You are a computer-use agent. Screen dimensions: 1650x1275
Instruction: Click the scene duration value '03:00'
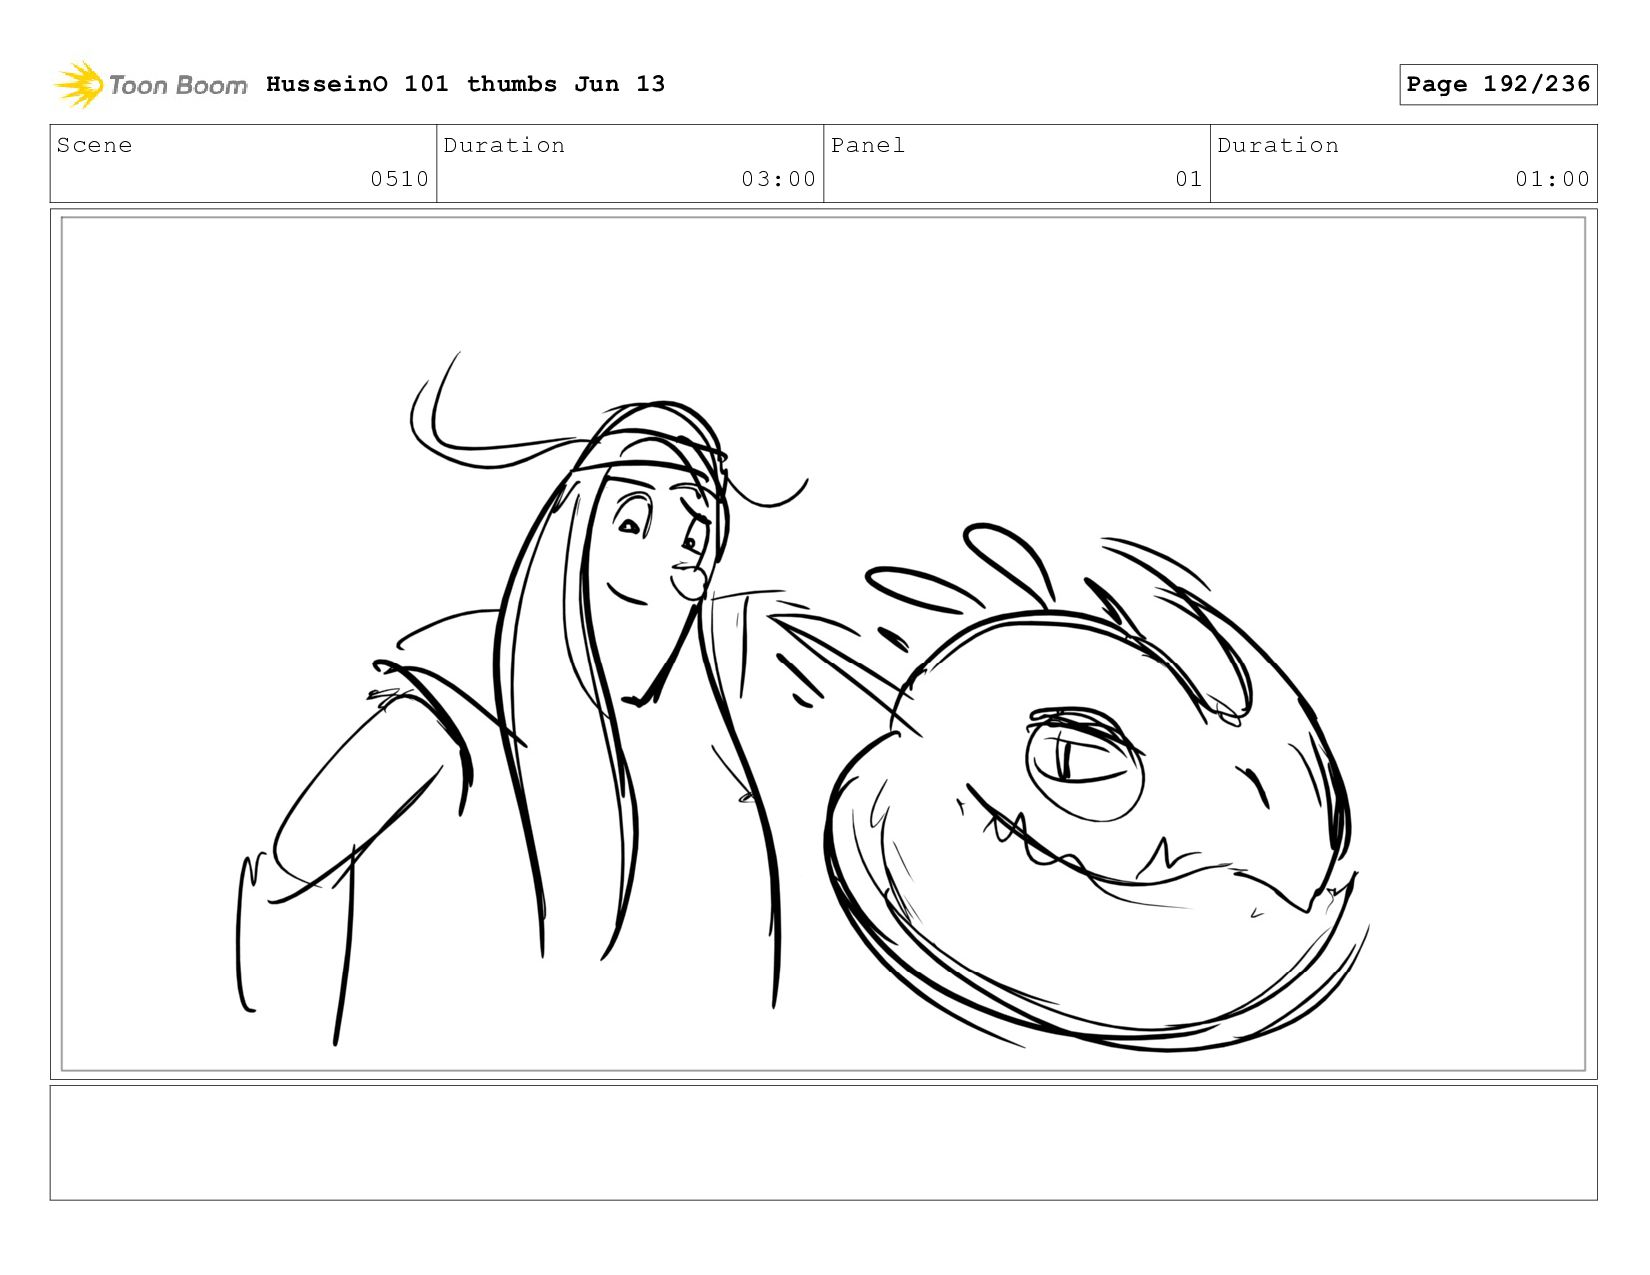click(778, 179)
